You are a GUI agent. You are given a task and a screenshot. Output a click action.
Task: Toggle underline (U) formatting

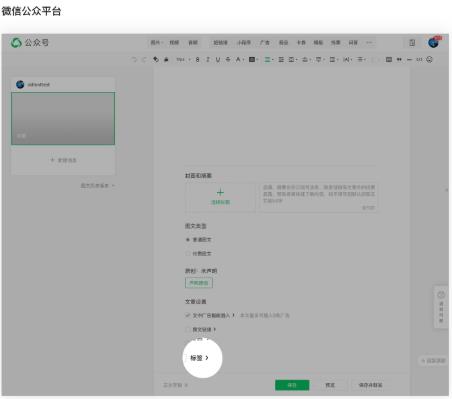(x=218, y=60)
